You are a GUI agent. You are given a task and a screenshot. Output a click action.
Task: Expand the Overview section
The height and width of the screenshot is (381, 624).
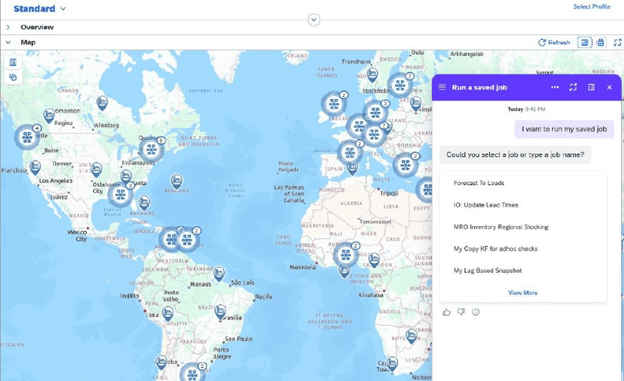[8, 27]
